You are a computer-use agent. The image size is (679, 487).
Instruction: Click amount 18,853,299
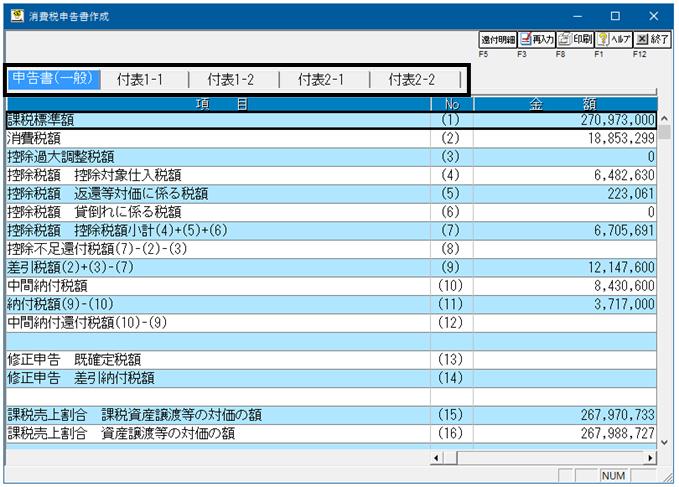point(621,139)
